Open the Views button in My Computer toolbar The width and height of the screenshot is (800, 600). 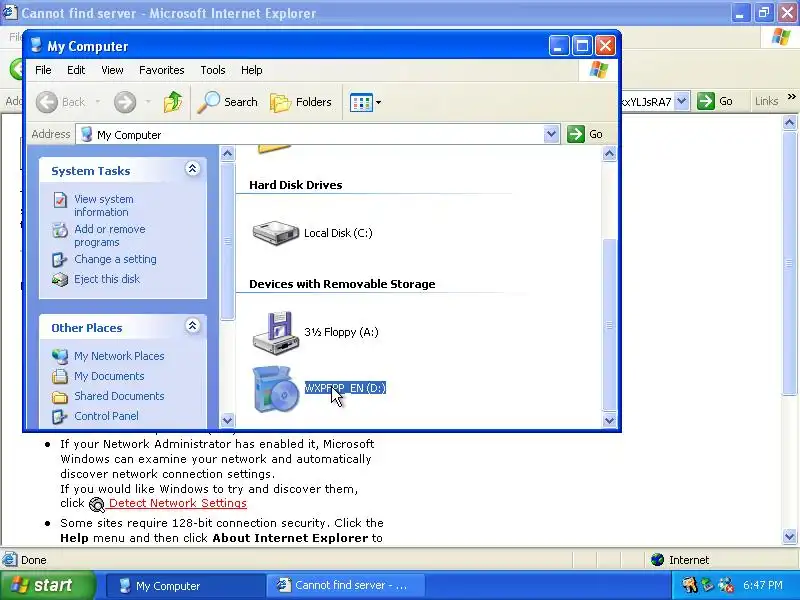click(361, 103)
